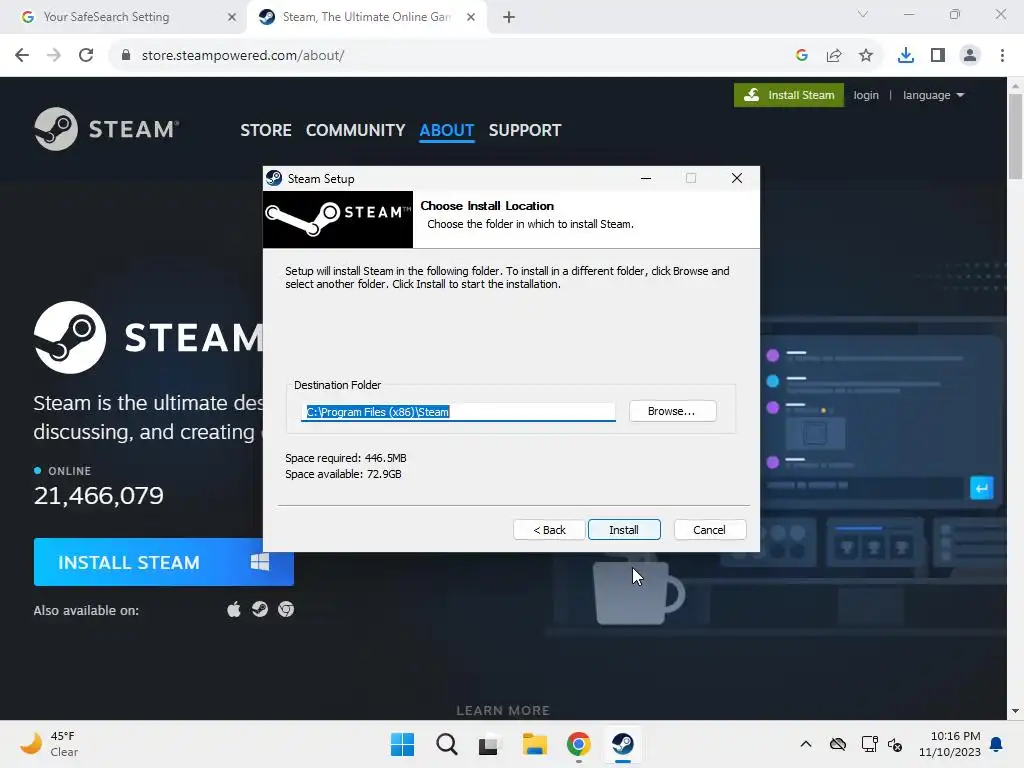Minimize the Steam Setup dialog
The width and height of the screenshot is (1024, 768).
(x=646, y=178)
